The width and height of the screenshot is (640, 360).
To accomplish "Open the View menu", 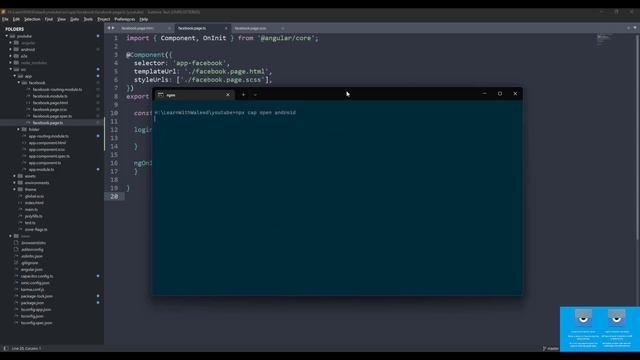I will 61,19.
